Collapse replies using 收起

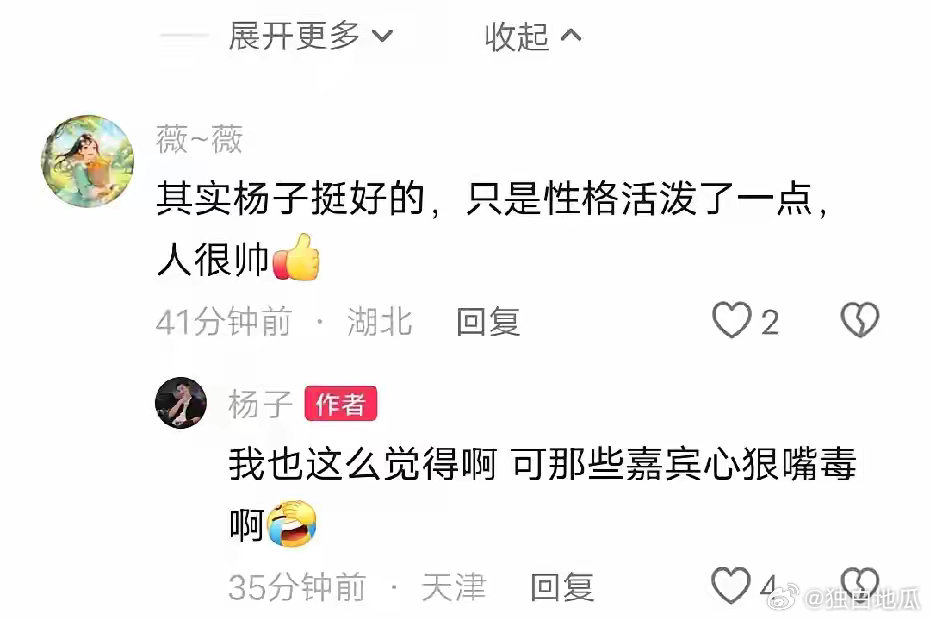(x=533, y=37)
